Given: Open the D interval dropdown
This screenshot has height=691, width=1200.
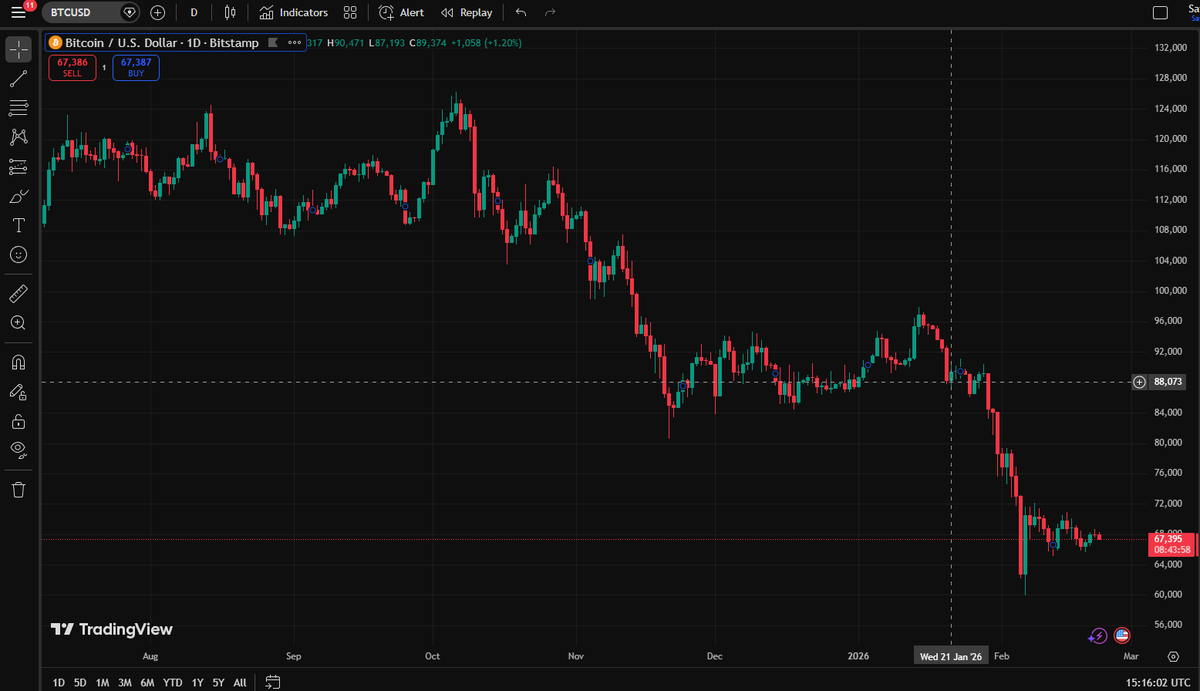Looking at the screenshot, I should pos(193,12).
